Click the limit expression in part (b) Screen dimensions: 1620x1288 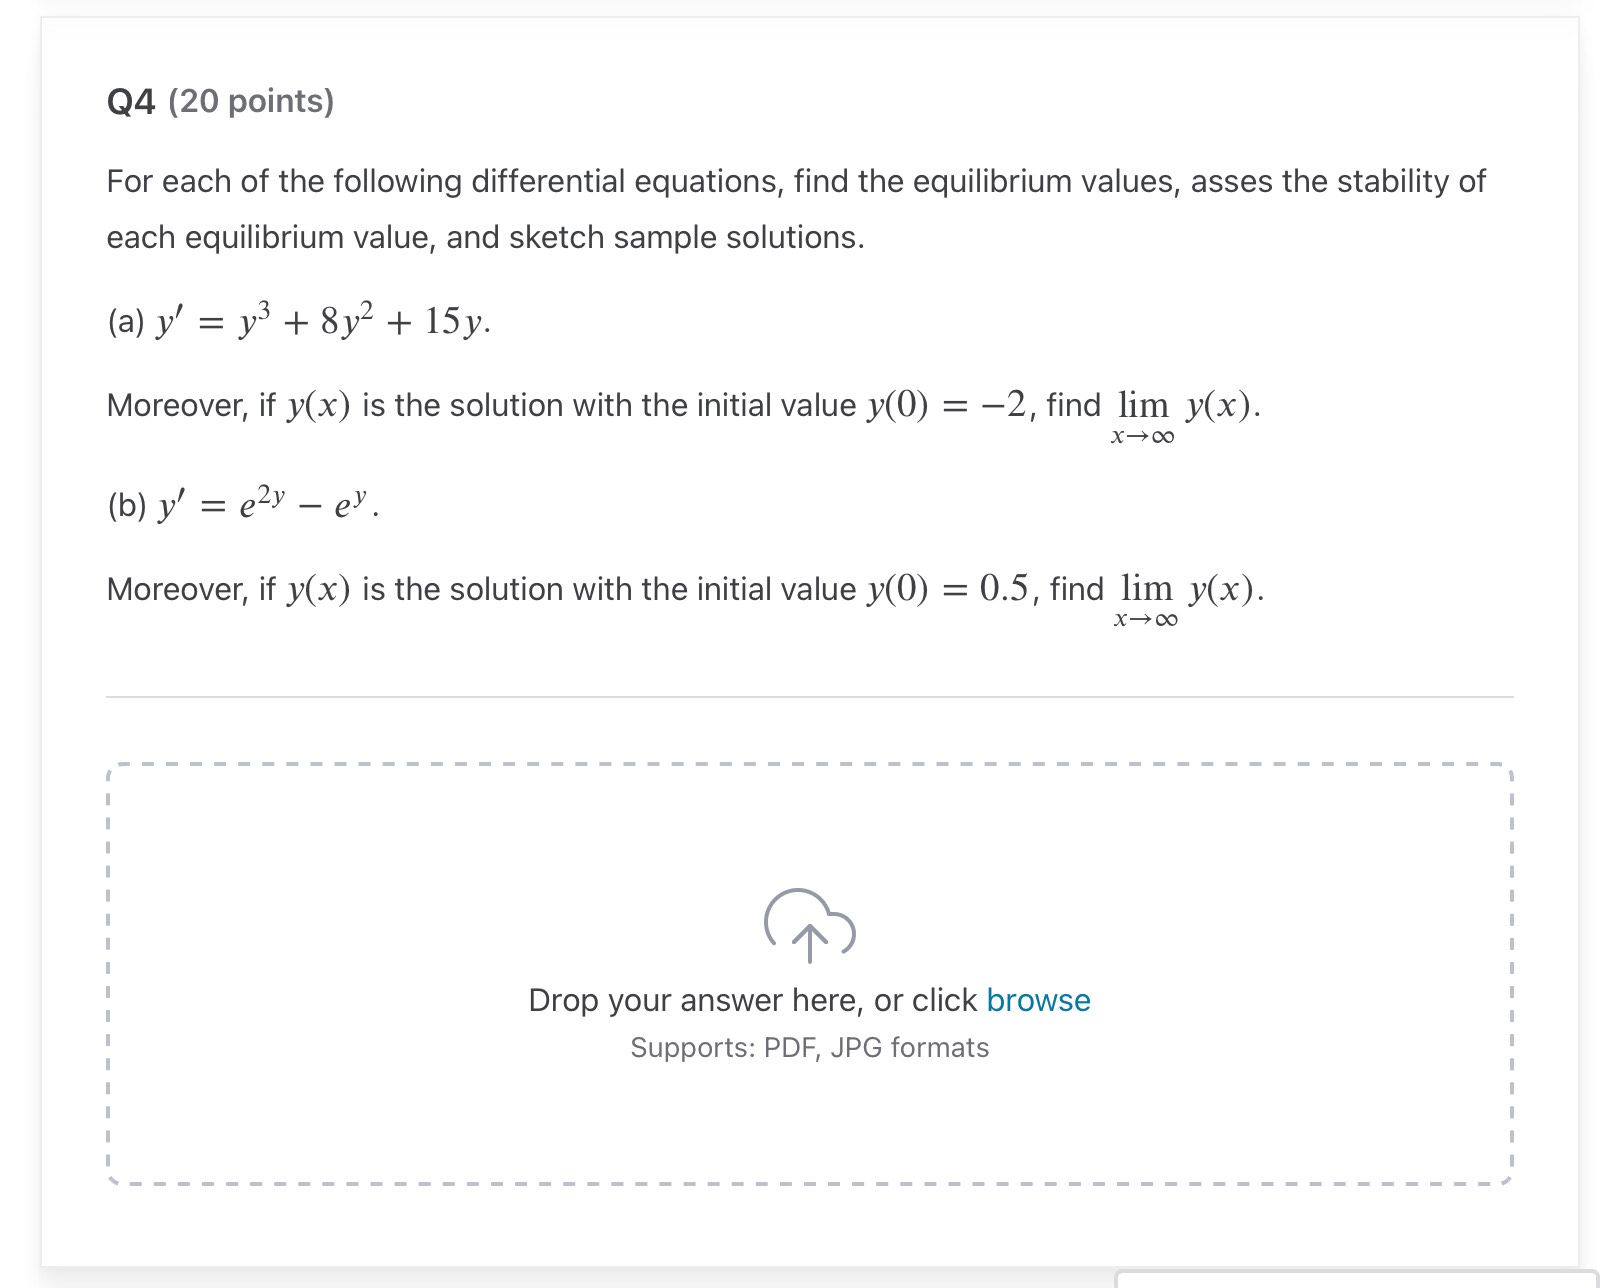(x=1190, y=597)
